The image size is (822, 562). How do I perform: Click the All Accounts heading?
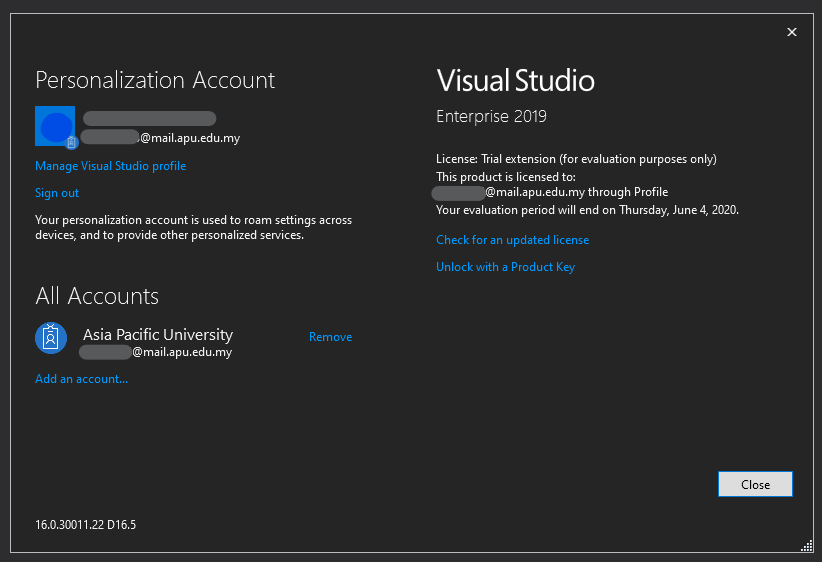(97, 296)
